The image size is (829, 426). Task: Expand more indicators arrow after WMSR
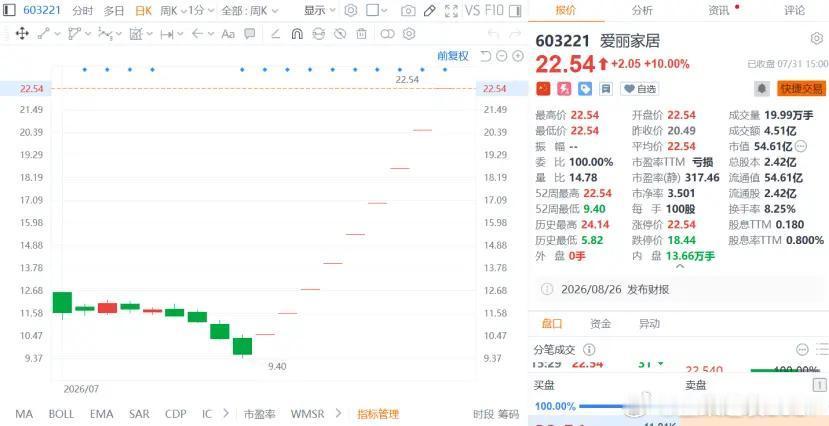click(x=339, y=413)
